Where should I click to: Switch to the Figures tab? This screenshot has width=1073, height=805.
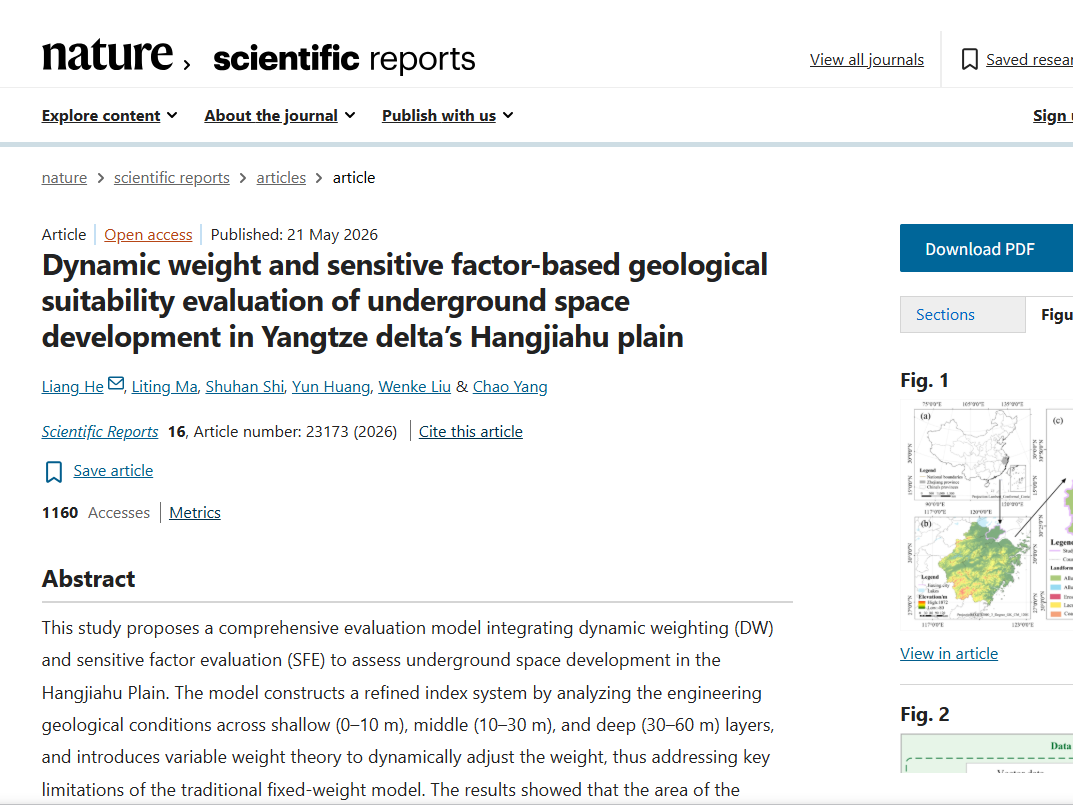(1050, 315)
